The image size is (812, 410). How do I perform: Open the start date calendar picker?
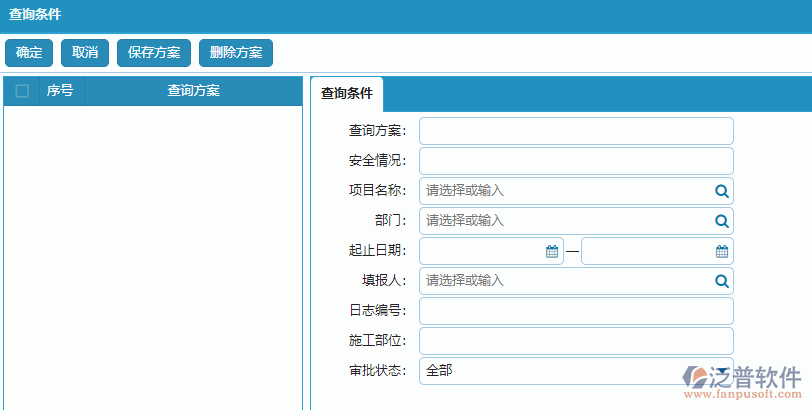click(x=552, y=252)
